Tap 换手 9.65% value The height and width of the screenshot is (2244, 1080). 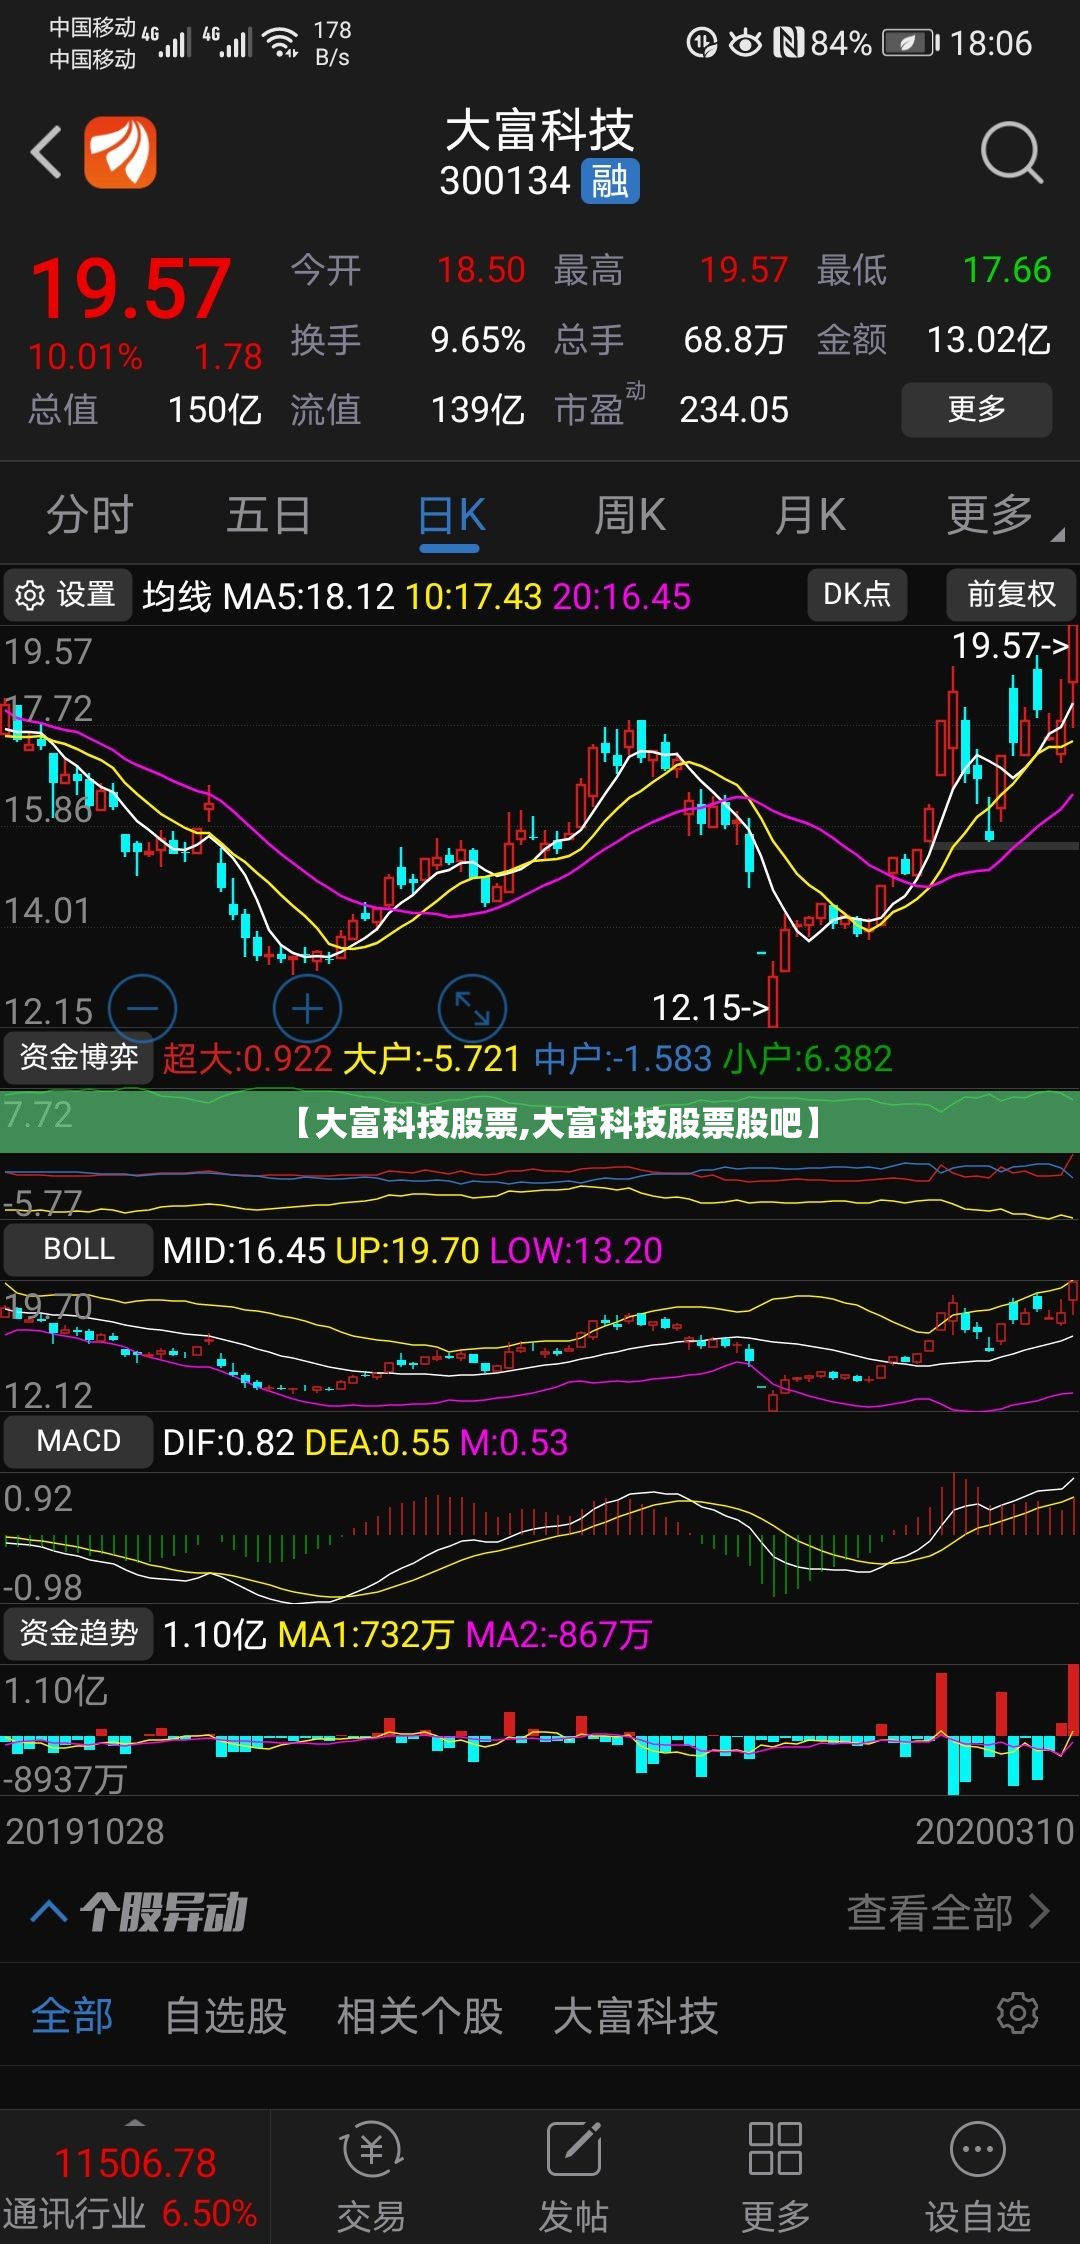(x=477, y=340)
